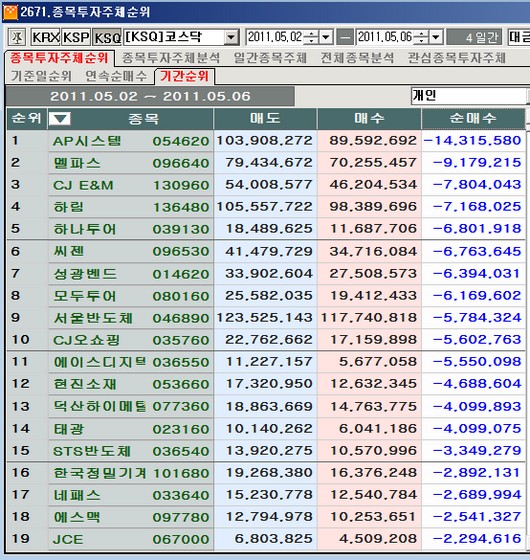530x560 pixels.
Task: Open the 기간순위 sub-tab
Action: 184,76
